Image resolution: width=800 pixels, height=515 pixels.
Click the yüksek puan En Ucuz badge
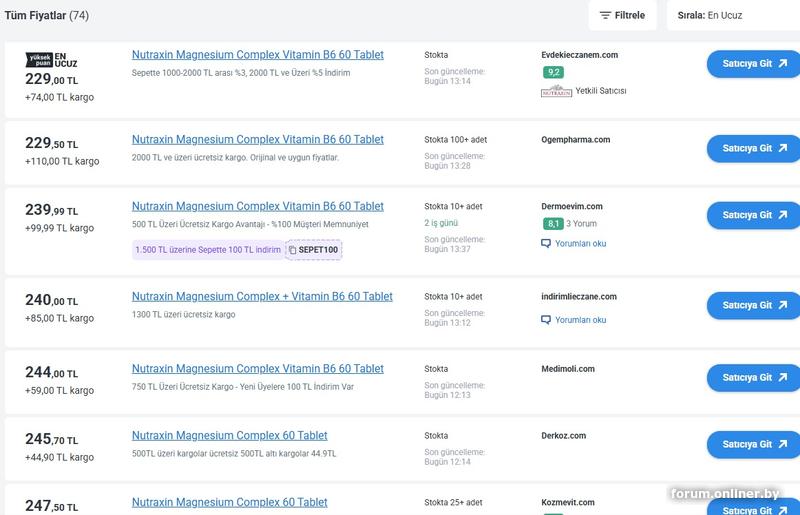(51, 60)
